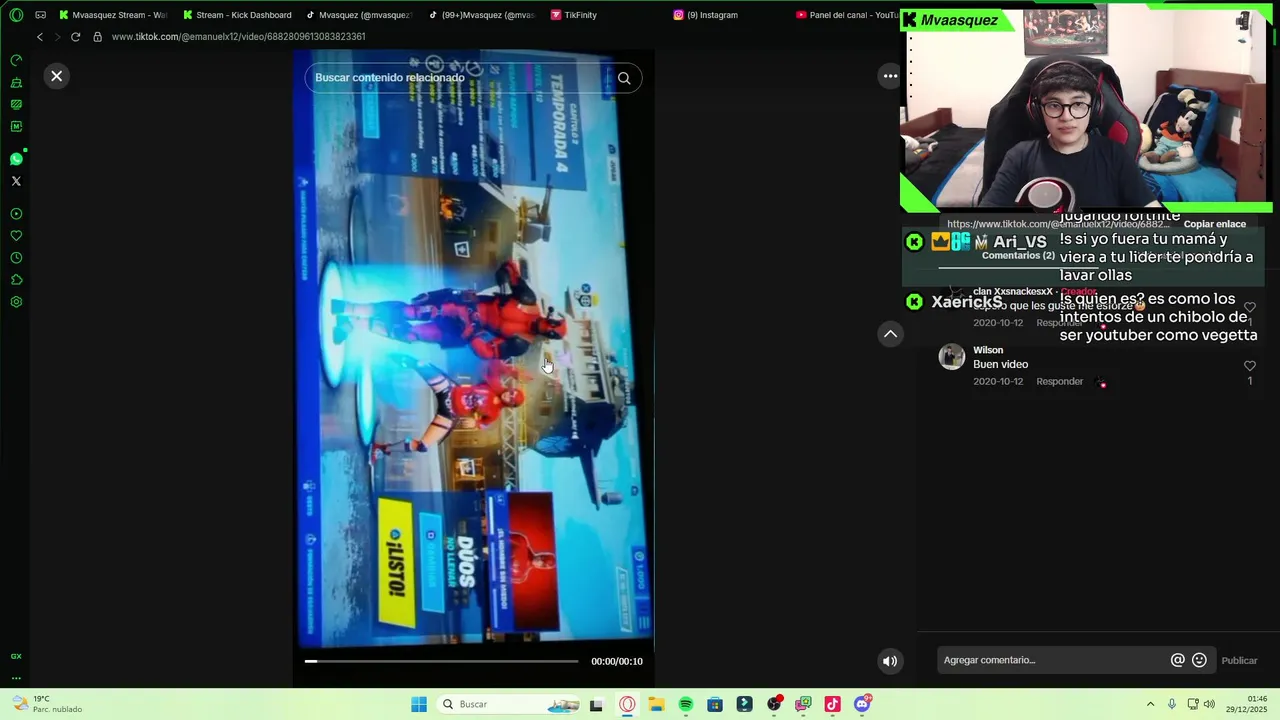This screenshot has width=1280, height=720.
Task: Open GX Cleaner icon in sidebar
Action: (x=16, y=83)
